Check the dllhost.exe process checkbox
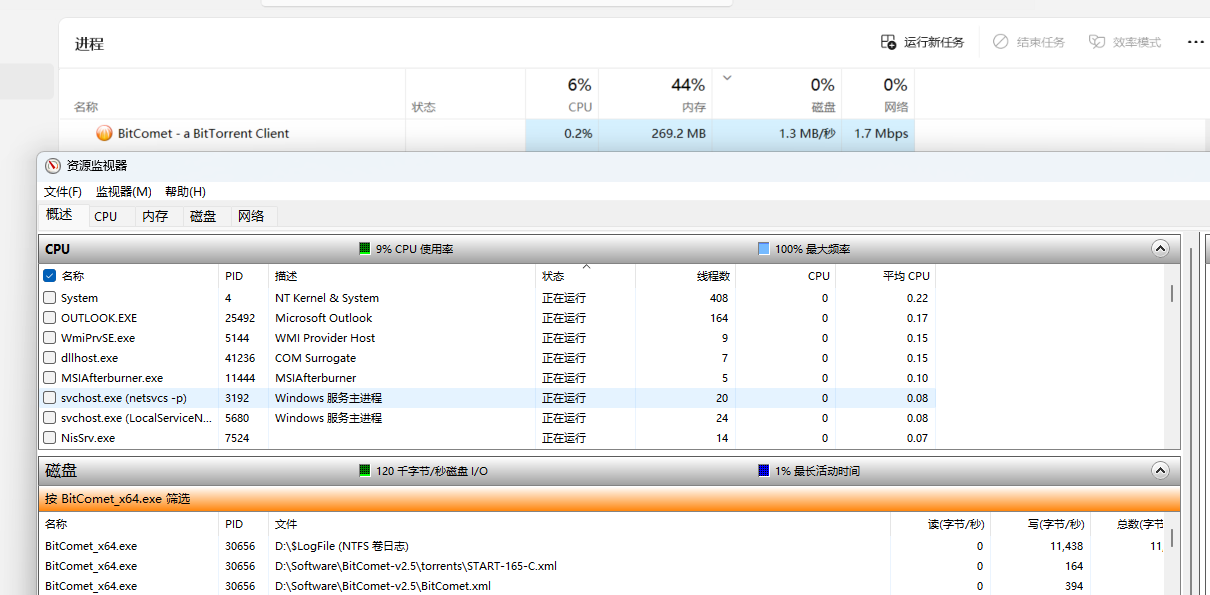1210x595 pixels. click(50, 357)
